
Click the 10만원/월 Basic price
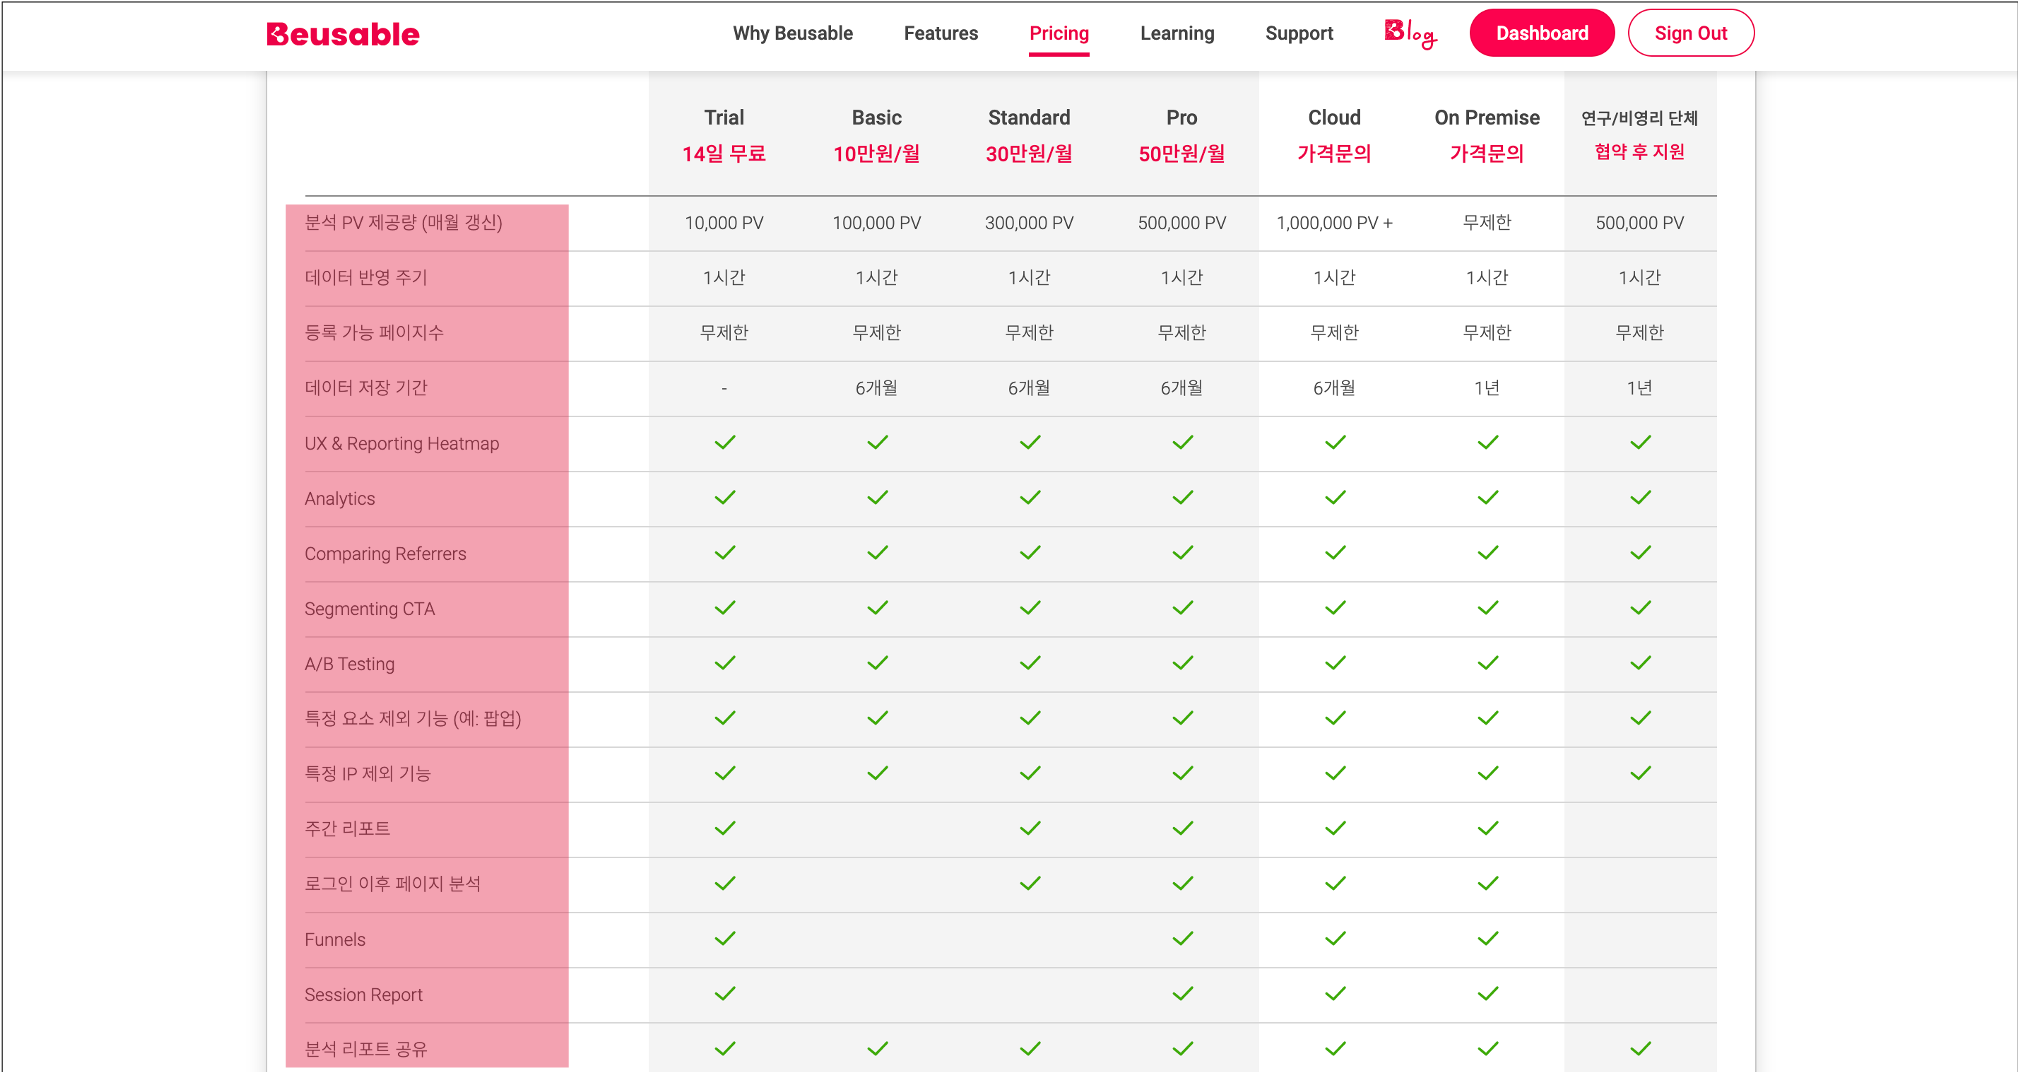[x=877, y=154]
